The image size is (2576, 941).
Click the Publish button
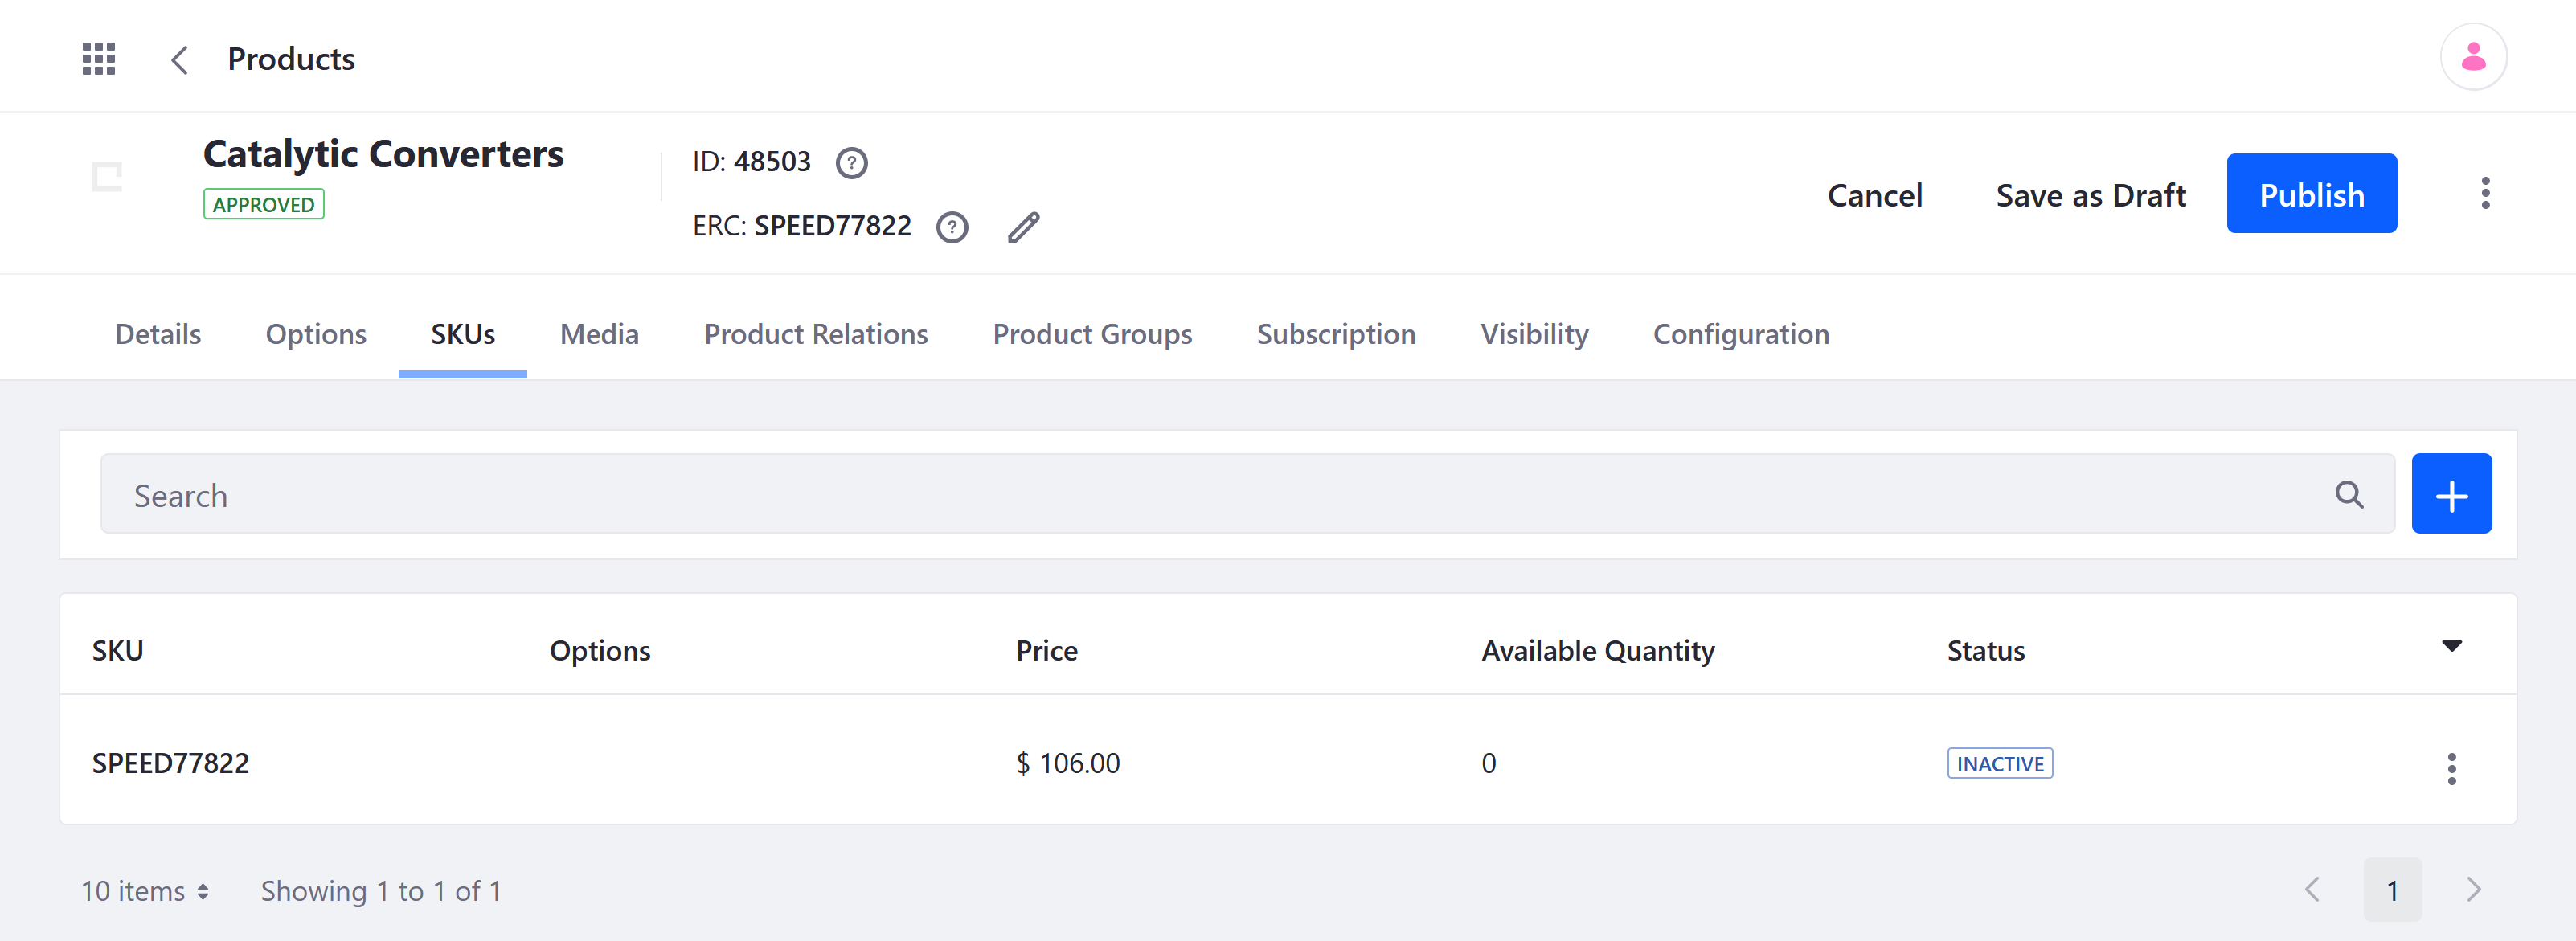pyautogui.click(x=2312, y=192)
